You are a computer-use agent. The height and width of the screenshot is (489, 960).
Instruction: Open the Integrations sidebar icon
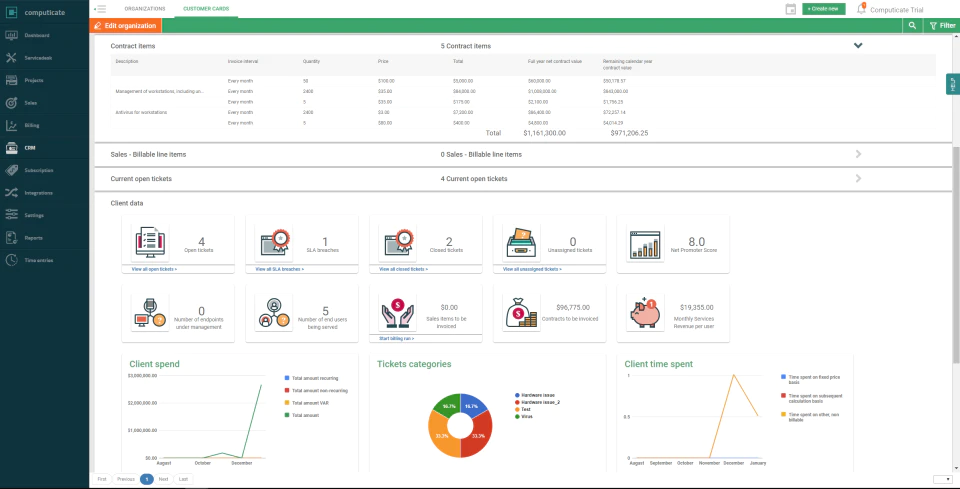[x=11, y=193]
